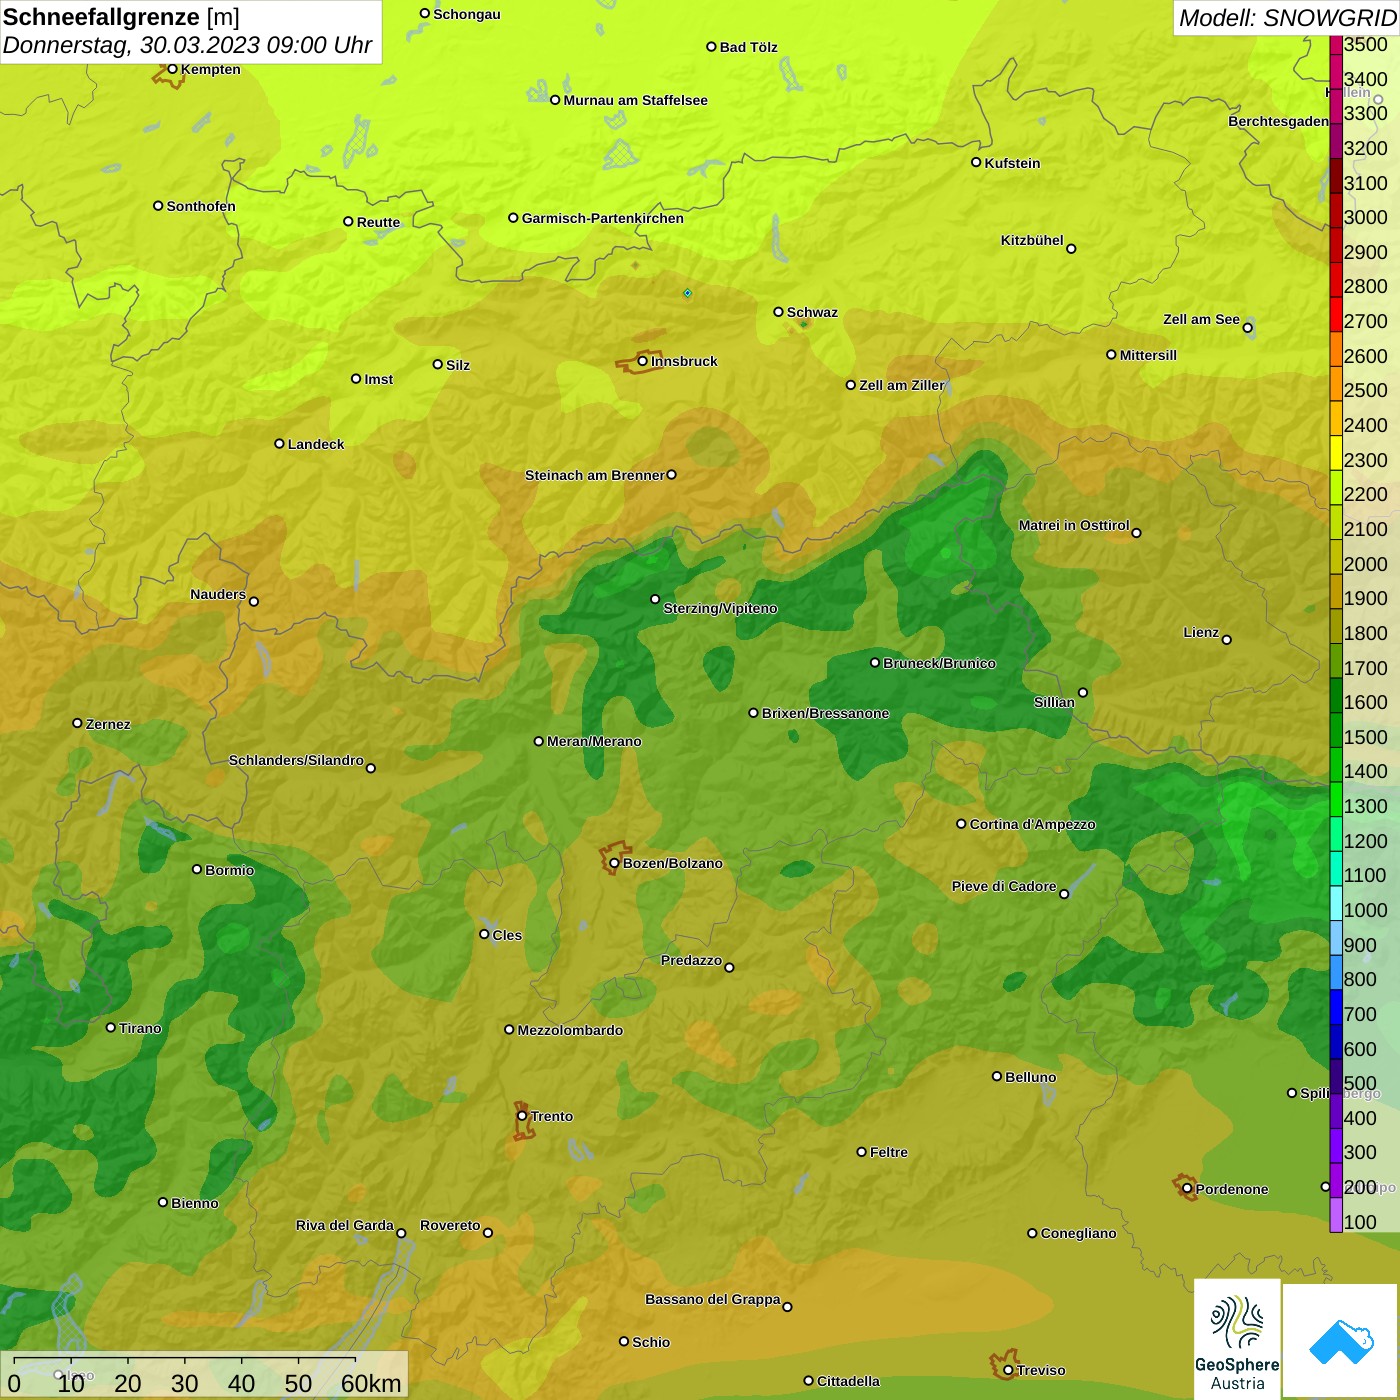Click the Schlanders/Silandro label

coord(296,760)
